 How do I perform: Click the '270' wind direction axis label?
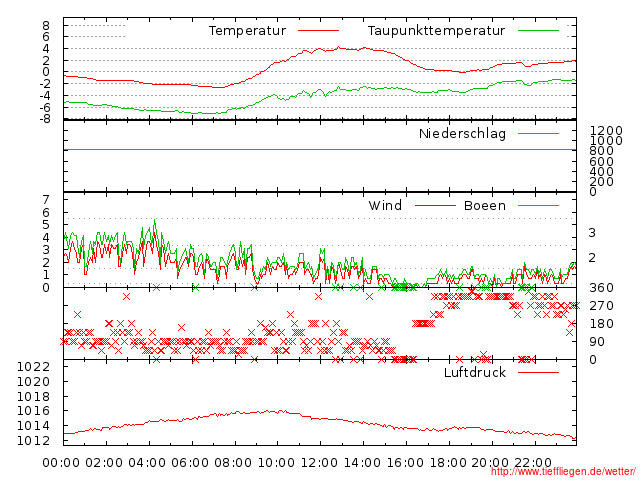pyautogui.click(x=602, y=306)
